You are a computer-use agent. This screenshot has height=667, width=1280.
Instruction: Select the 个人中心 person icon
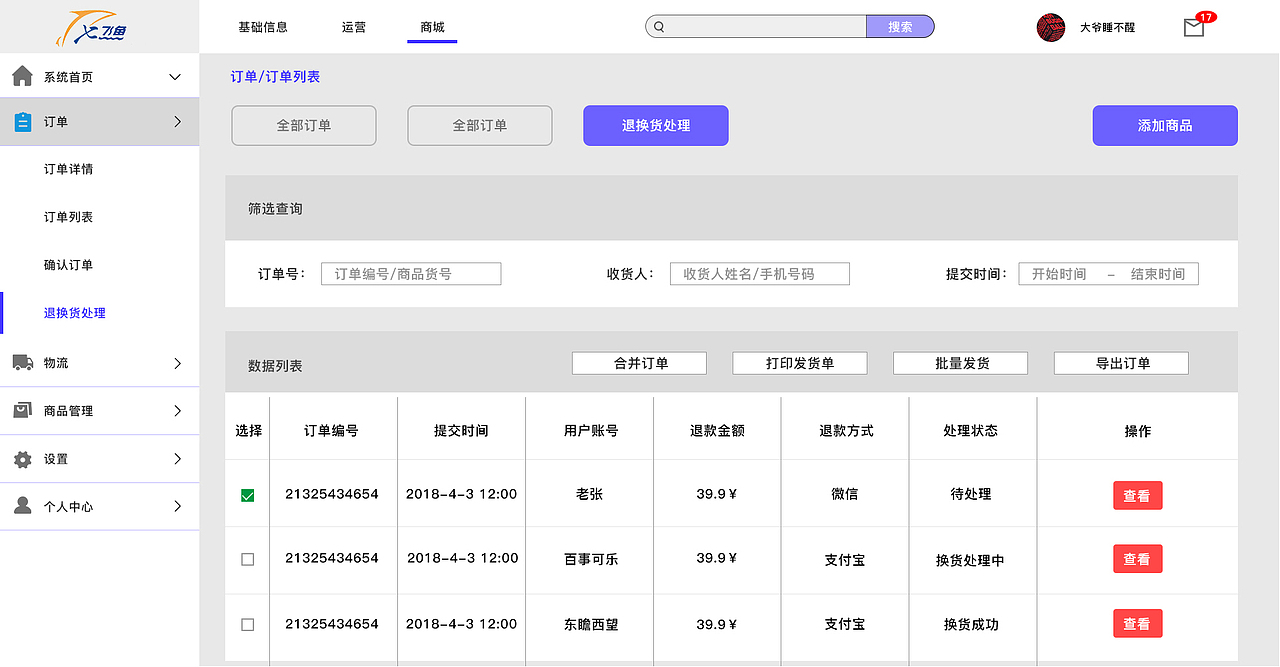tap(21, 506)
